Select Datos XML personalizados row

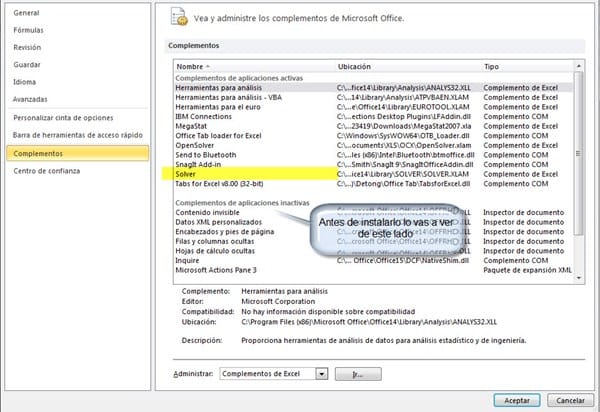coord(373,222)
